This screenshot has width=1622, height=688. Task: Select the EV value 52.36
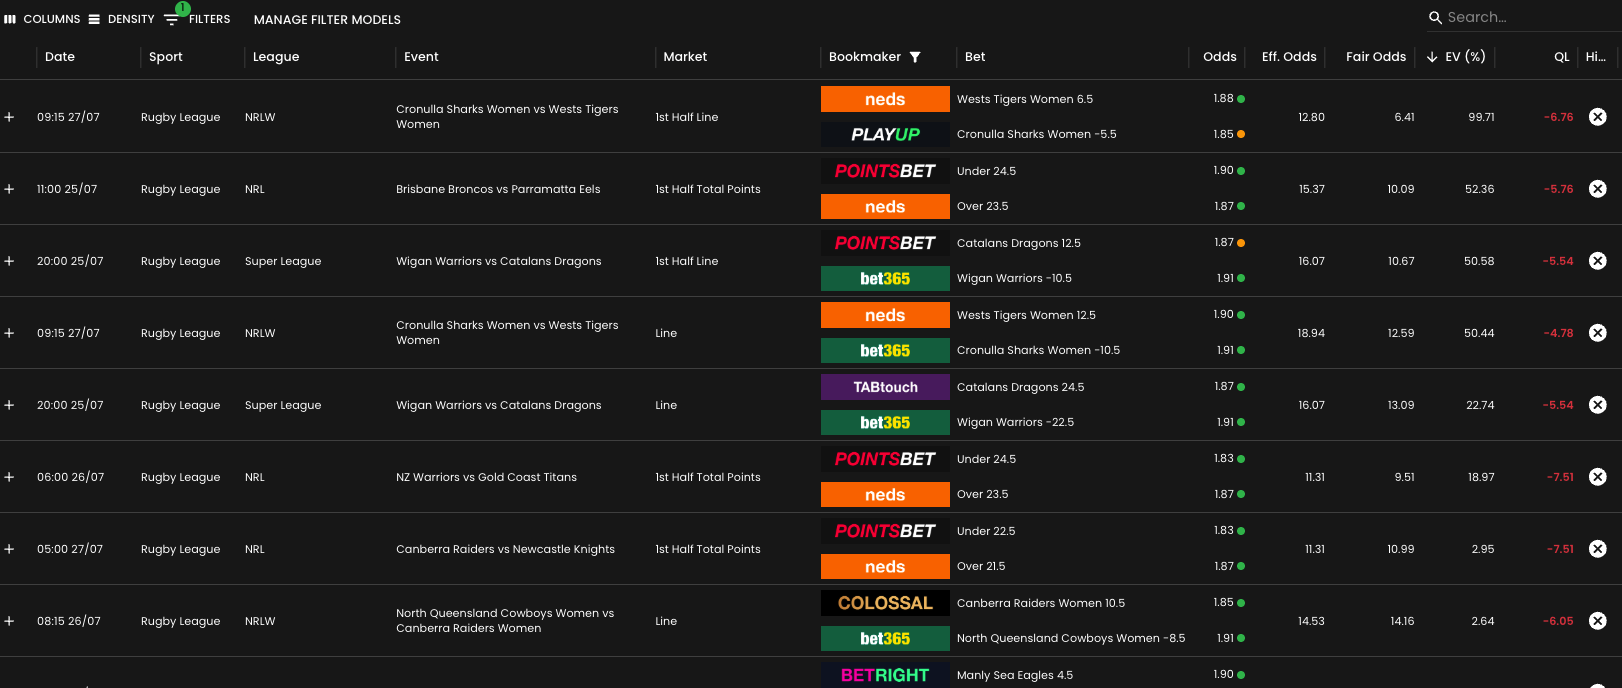pos(1479,189)
